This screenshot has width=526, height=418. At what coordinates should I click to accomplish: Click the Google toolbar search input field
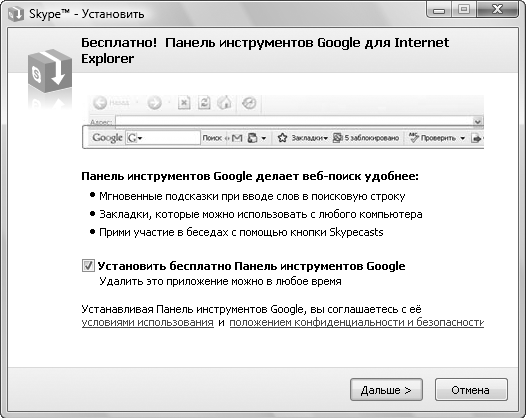point(171,138)
